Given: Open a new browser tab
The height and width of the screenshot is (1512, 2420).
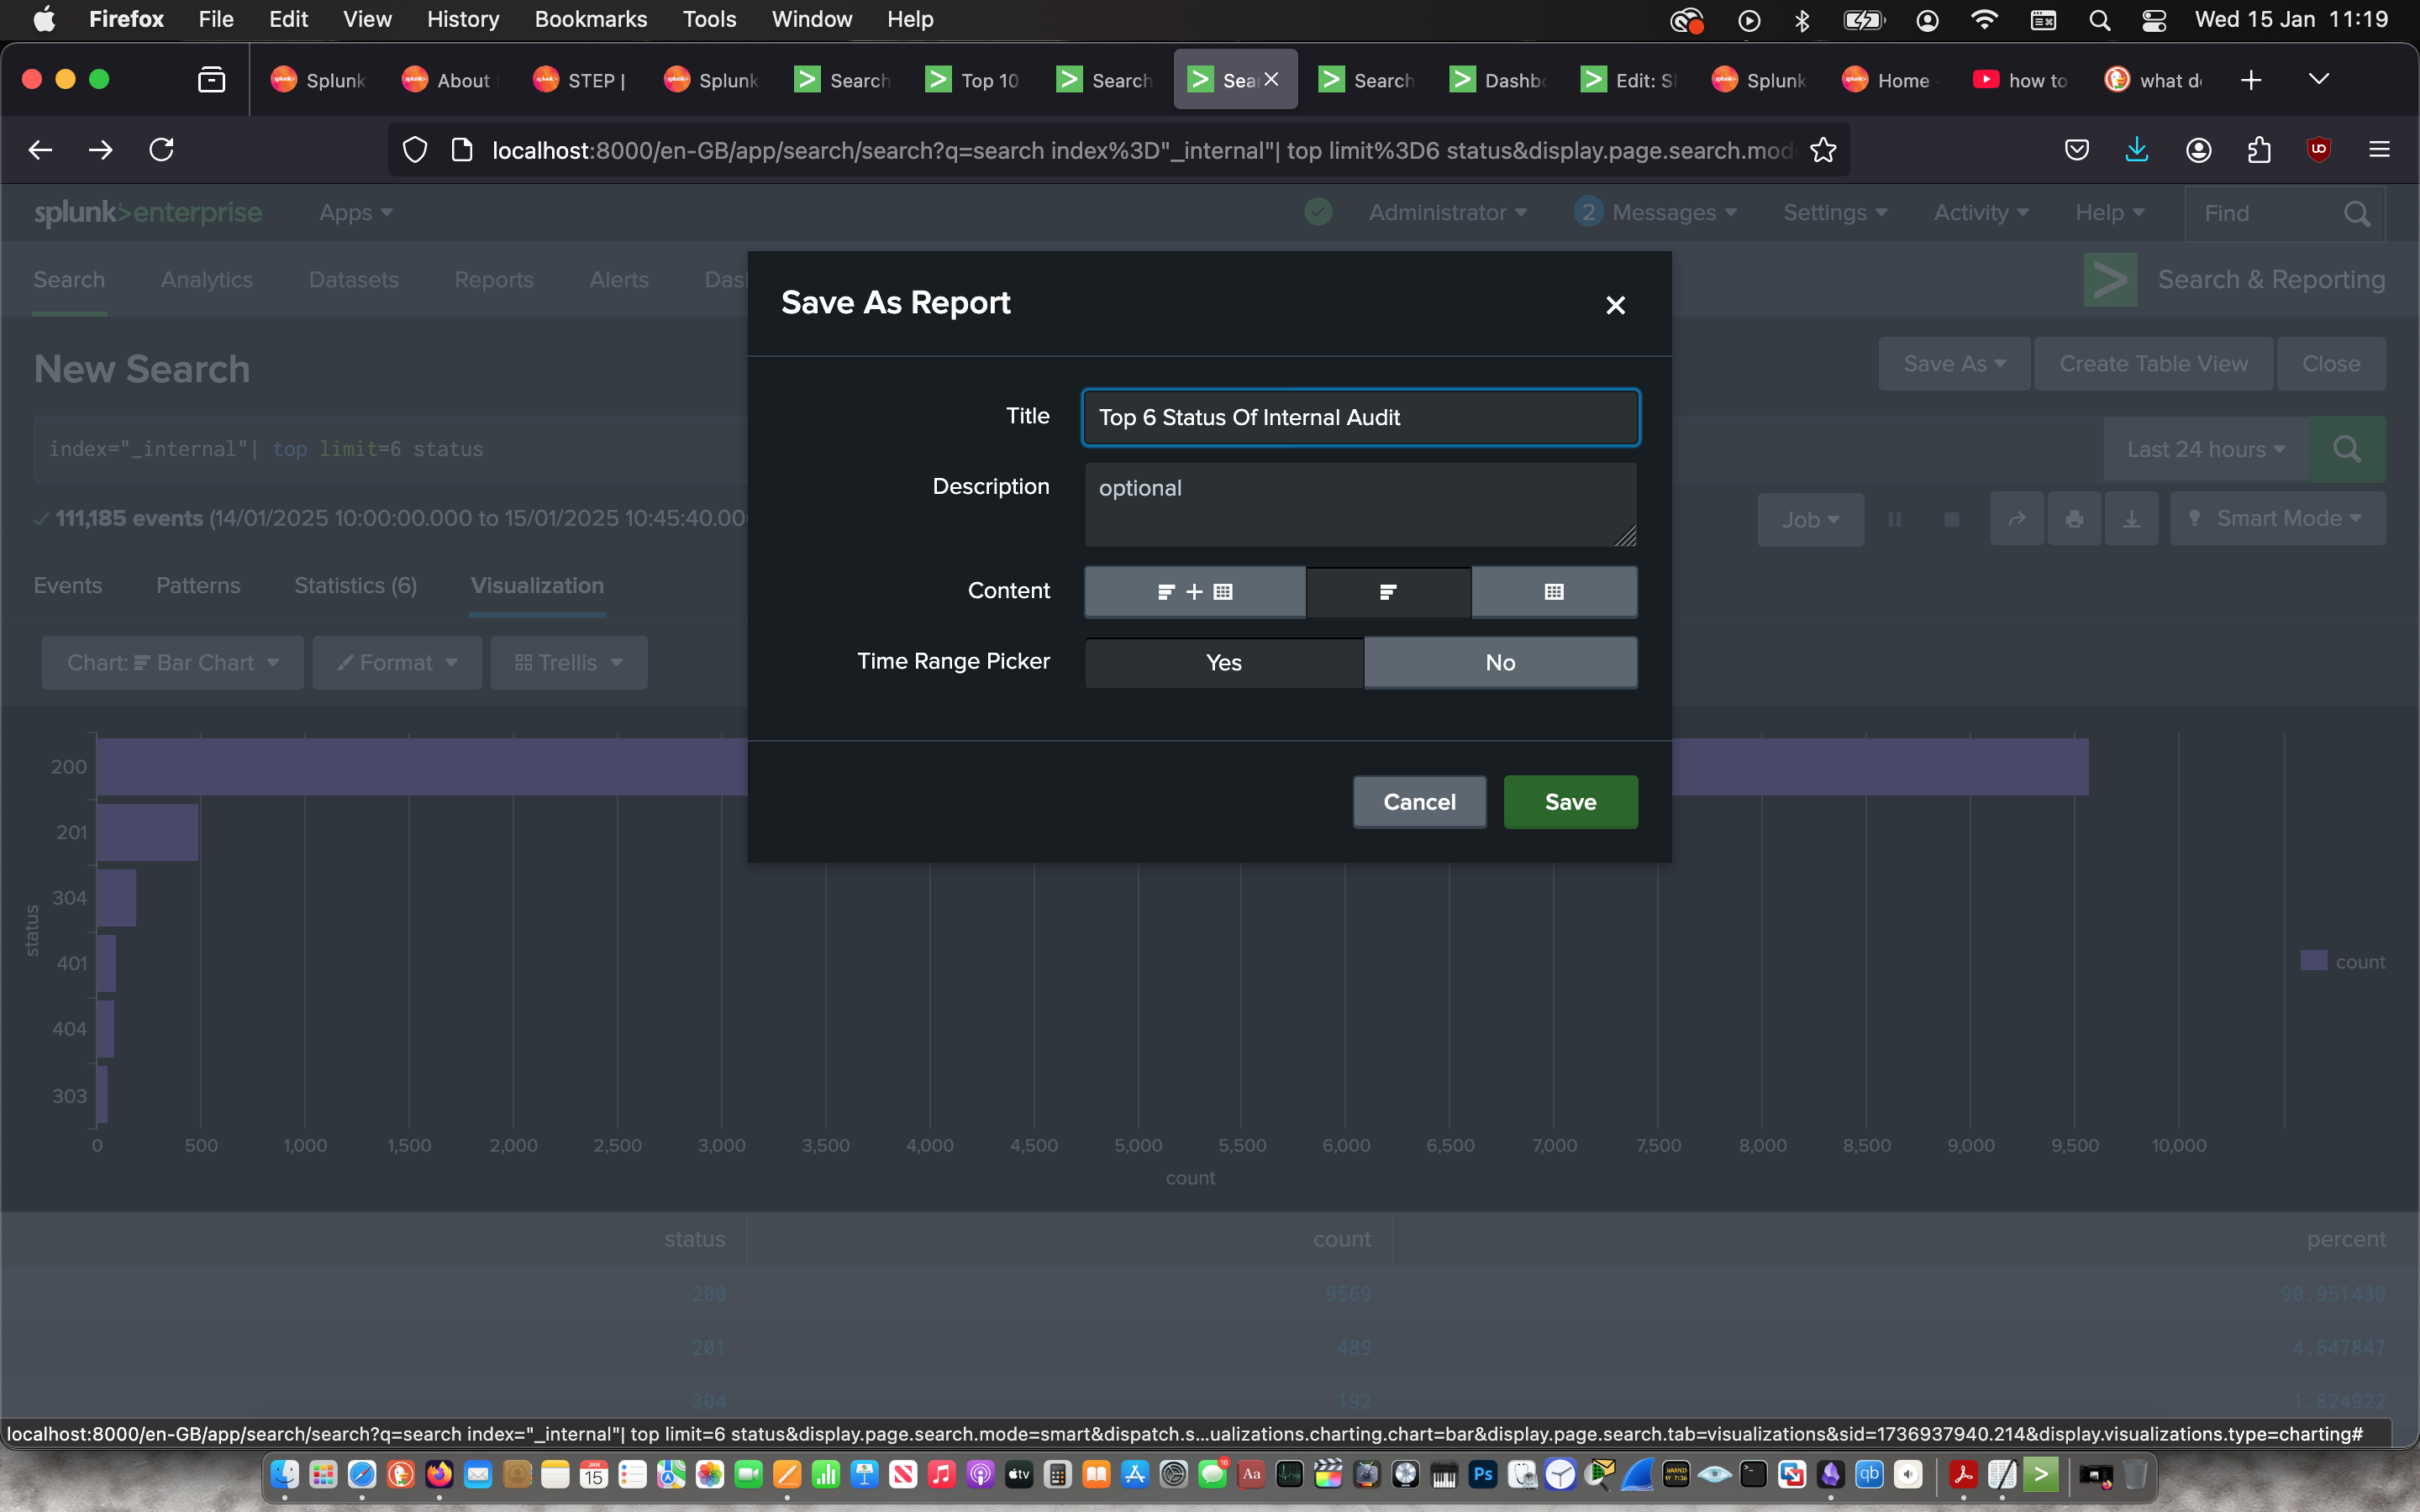Looking at the screenshot, I should [2250, 80].
